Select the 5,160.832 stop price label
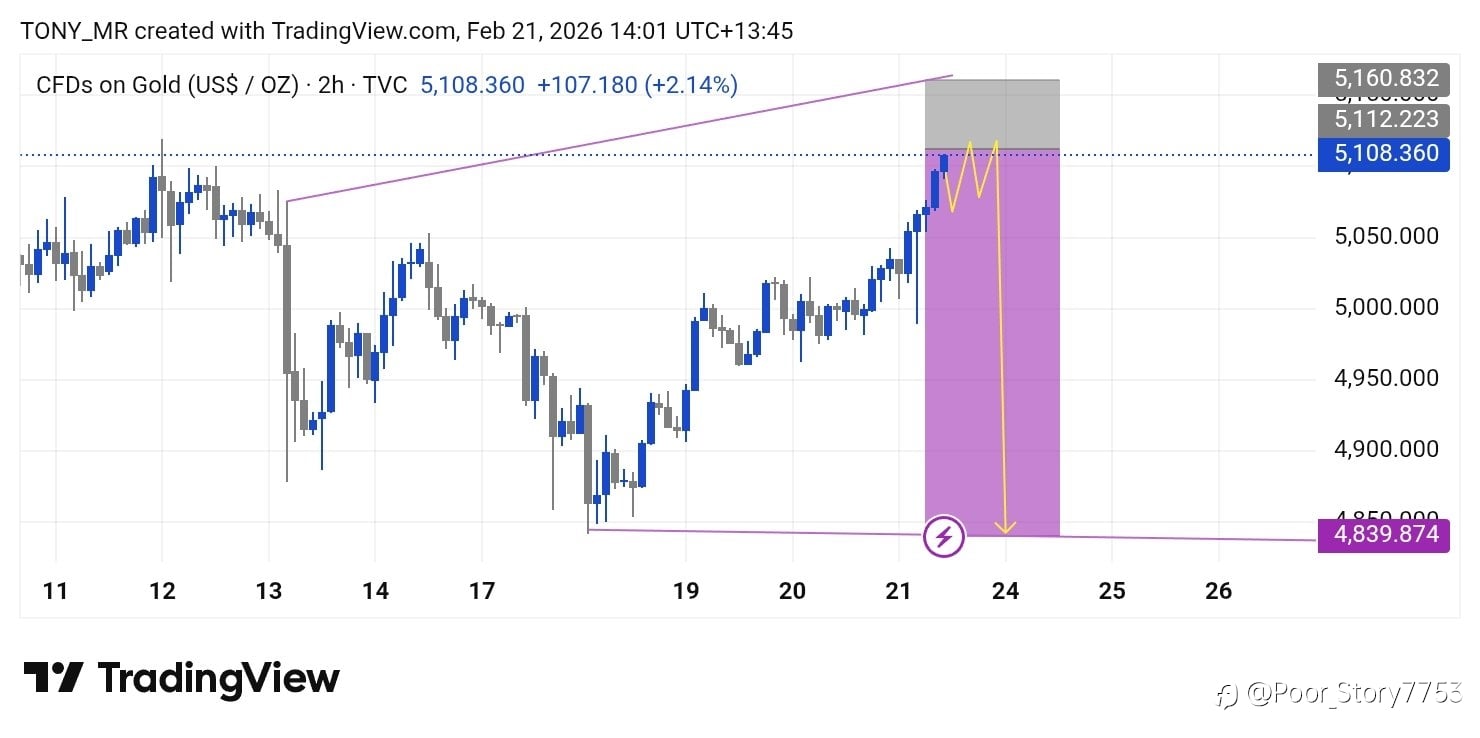The width and height of the screenshot is (1480, 738). (1383, 78)
